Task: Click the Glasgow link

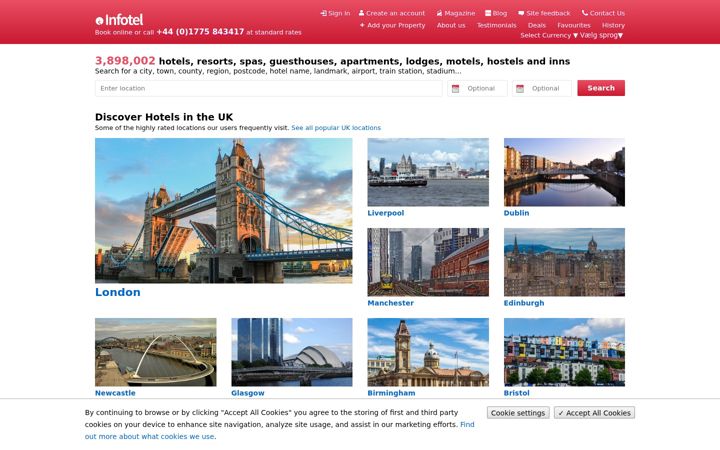Action: 248,393
